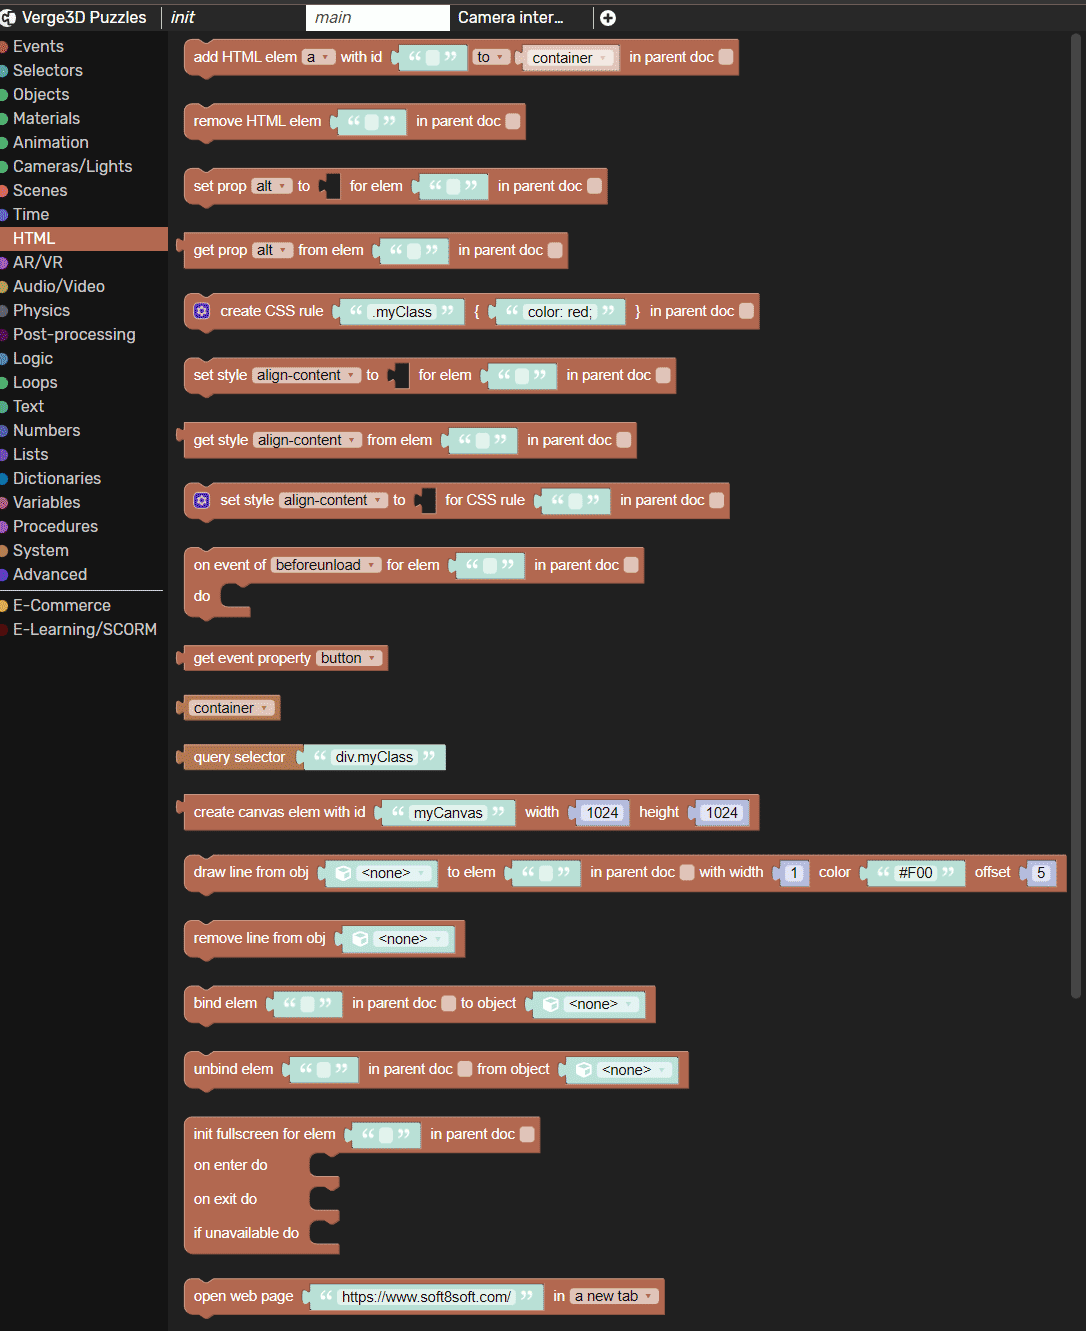Image resolution: width=1086 pixels, height=1331 pixels.
Task: Click the div.myClass query selector field
Action: tap(374, 757)
